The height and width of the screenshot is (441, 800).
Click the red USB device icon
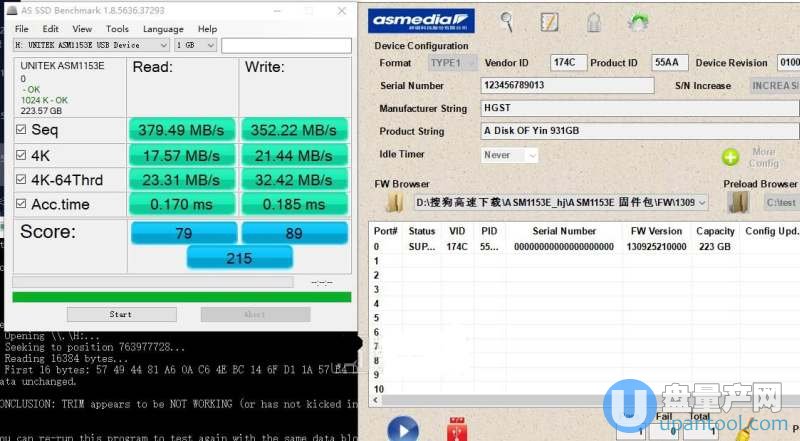click(458, 430)
